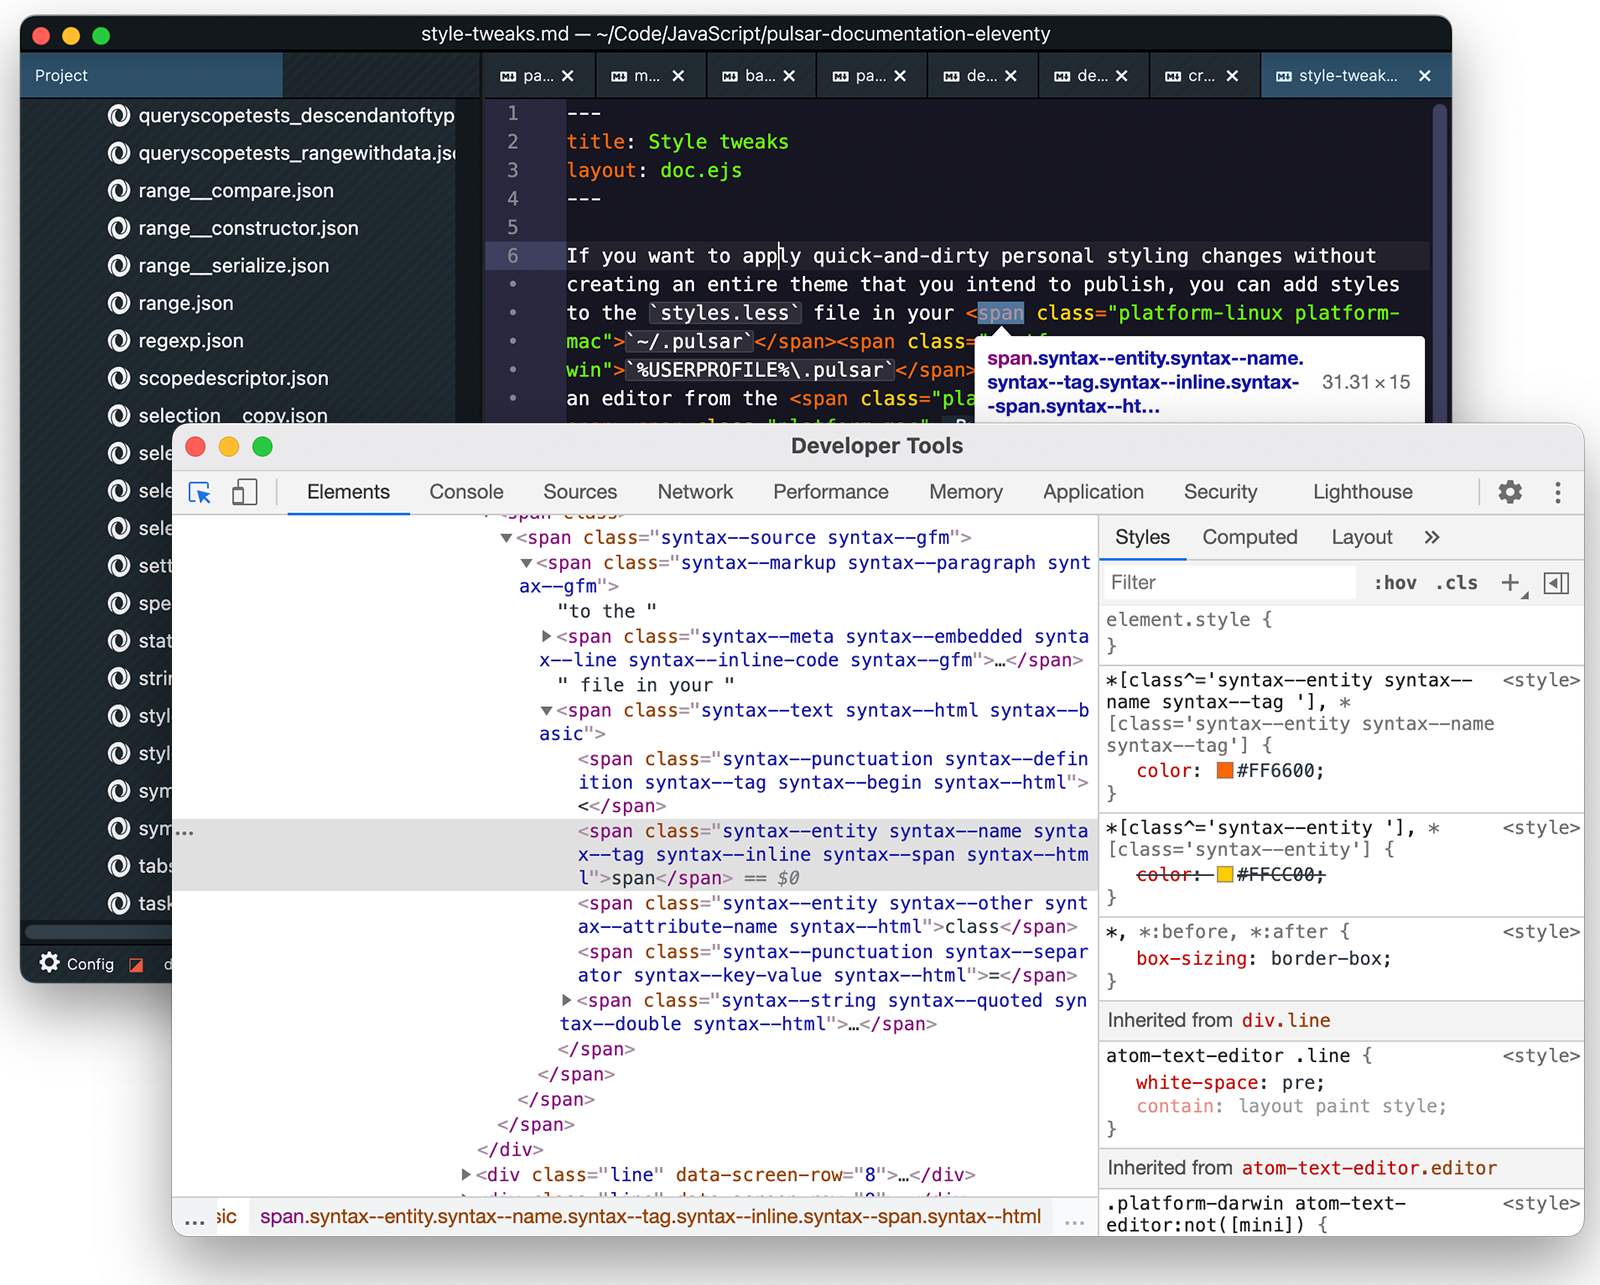
Task: Expand the div with data-screen-row 8
Action: click(x=466, y=1174)
